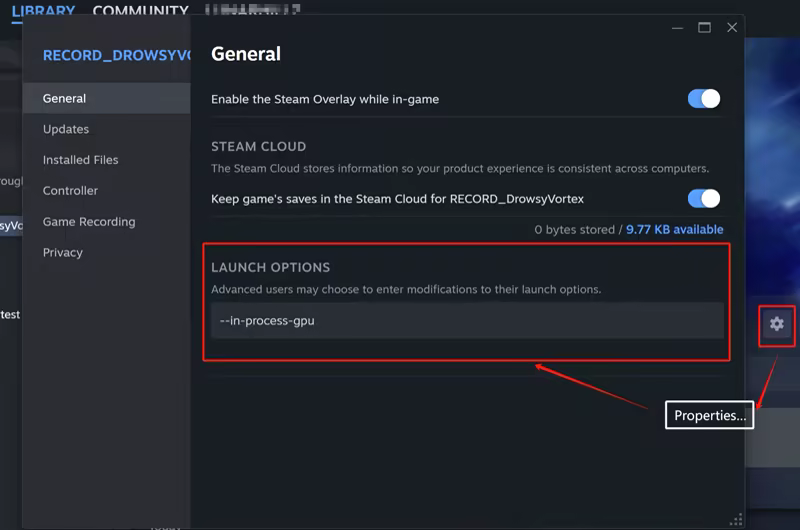Minimize the properties dialog window
The width and height of the screenshot is (800, 530).
coord(677,28)
